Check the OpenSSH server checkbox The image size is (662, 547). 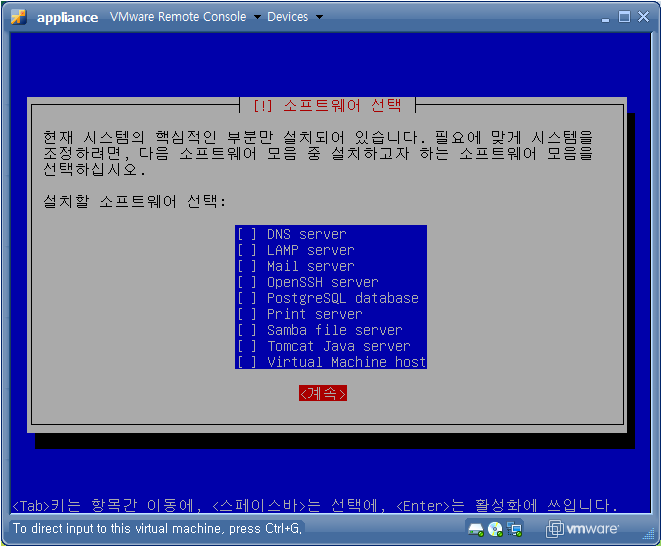tap(247, 282)
